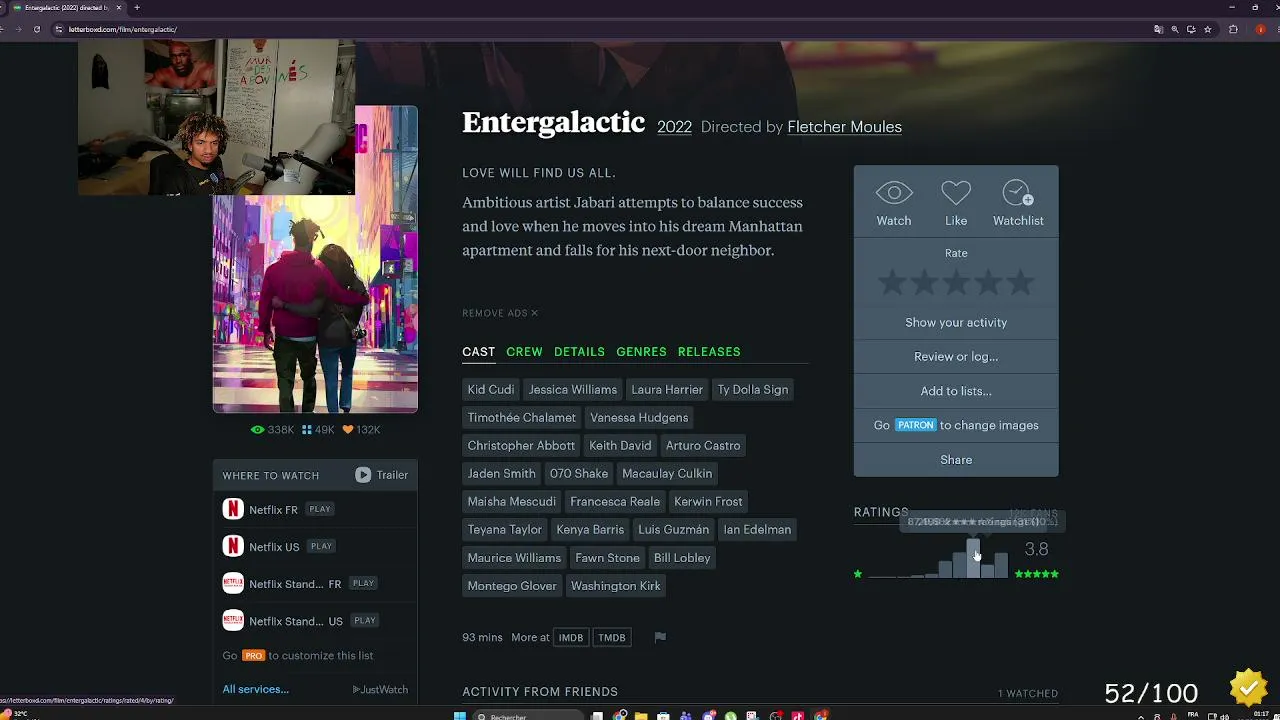Screen dimensions: 1280x720
Task: Click Netflix Standard US icon
Action: click(233, 620)
